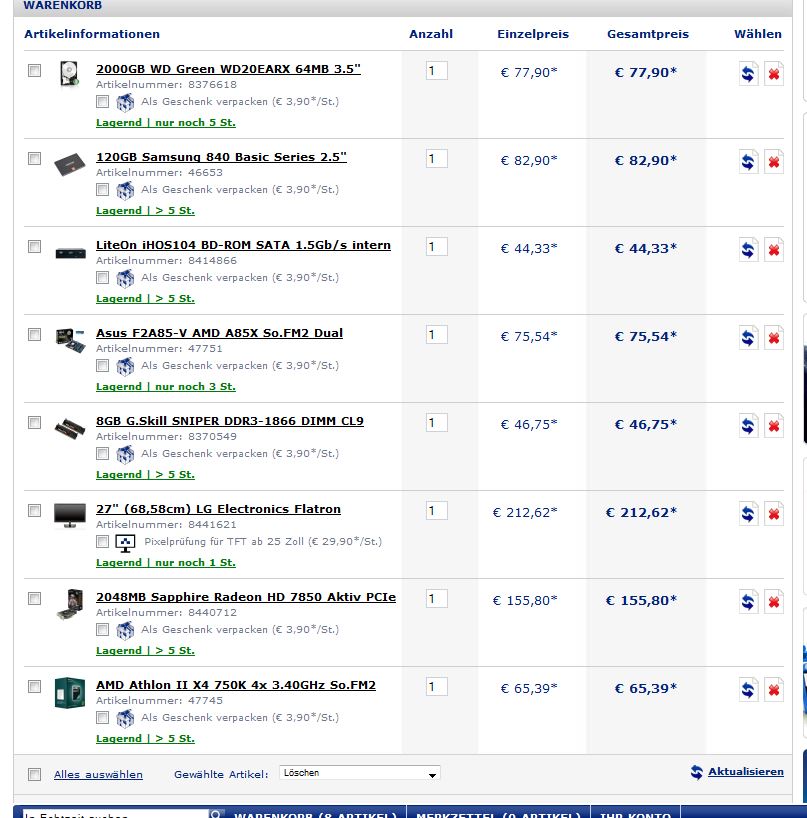Open Ihr Konto tab in bottom bar
Image resolution: width=807 pixels, height=818 pixels.
(x=635, y=813)
